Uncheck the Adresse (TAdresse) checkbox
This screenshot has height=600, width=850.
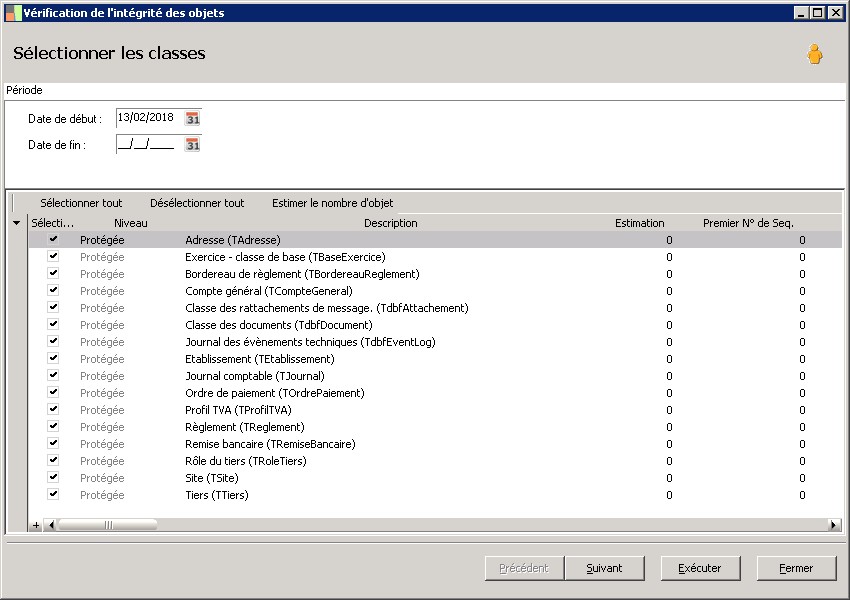[x=53, y=240]
